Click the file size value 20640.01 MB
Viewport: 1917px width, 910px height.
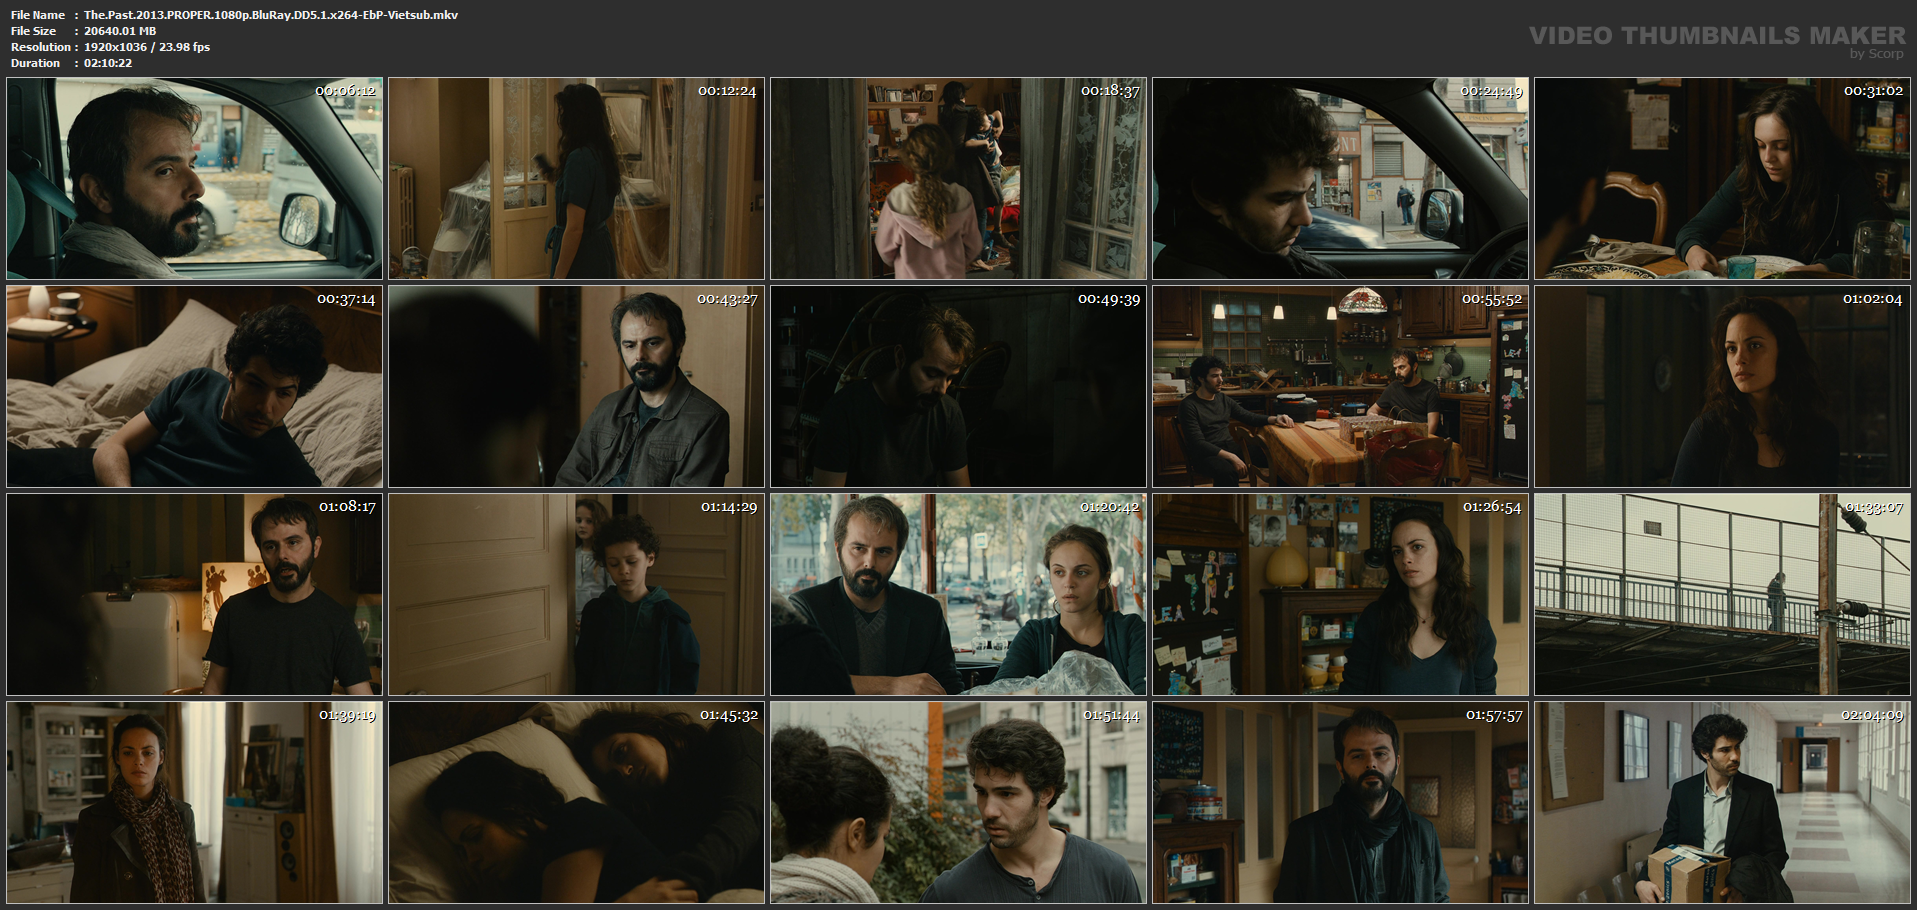(x=120, y=31)
